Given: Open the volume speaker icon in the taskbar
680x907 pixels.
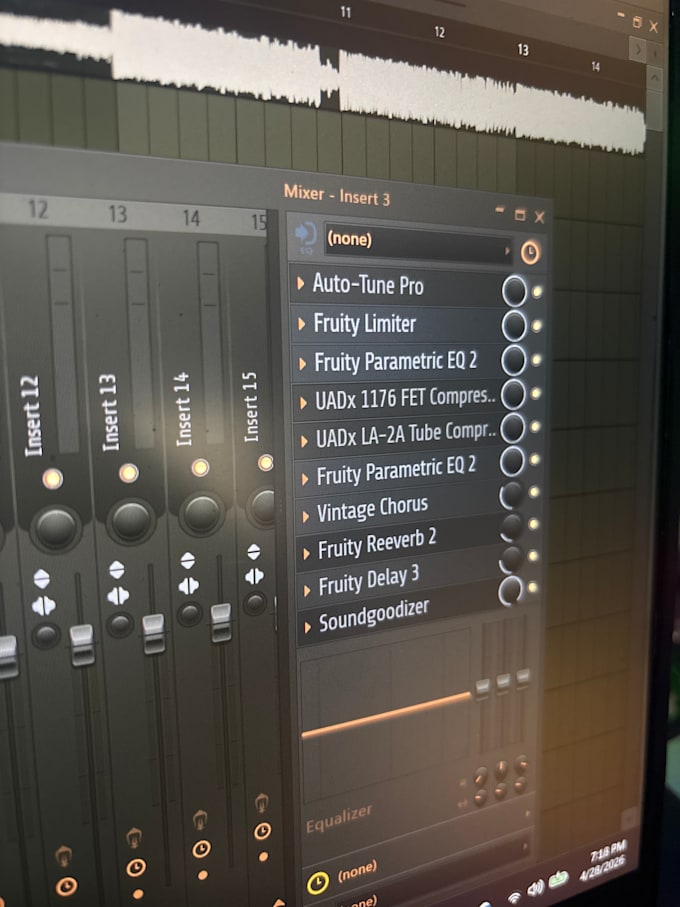Looking at the screenshot, I should click(536, 888).
